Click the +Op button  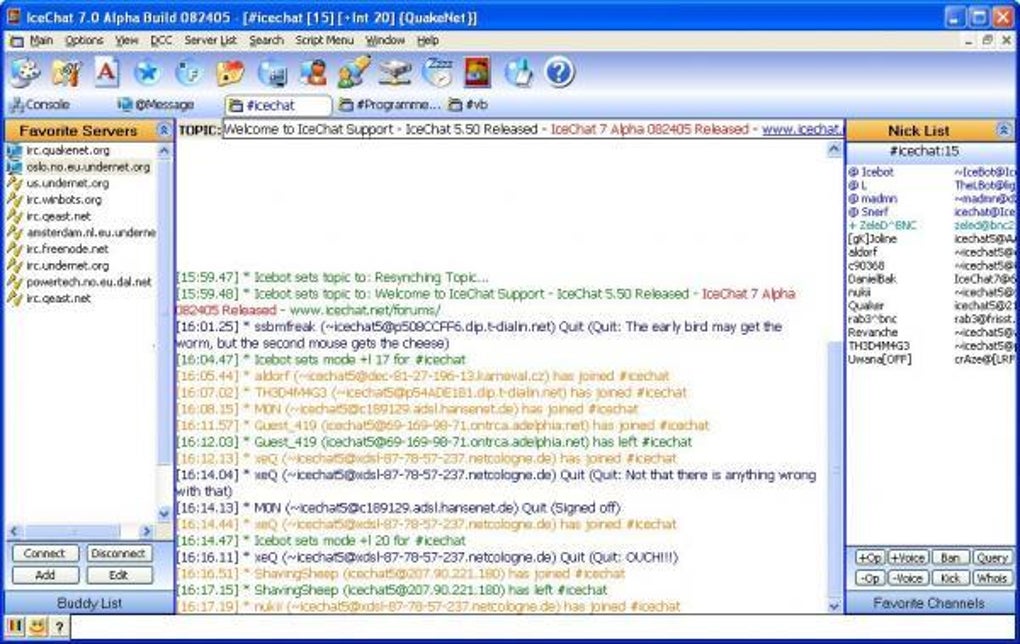point(869,557)
